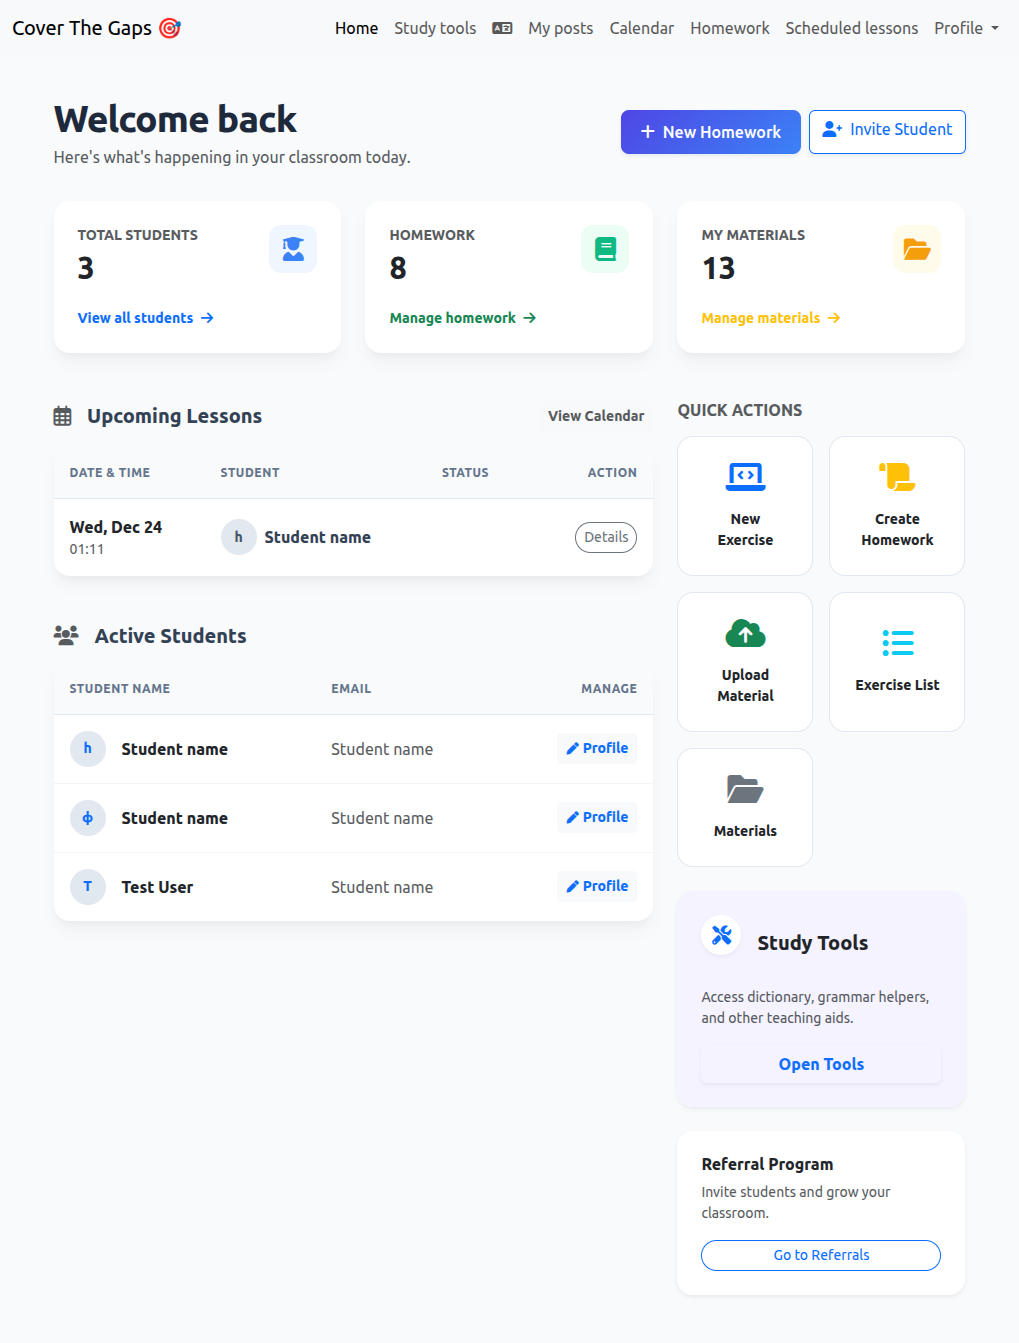Open the Profile dropdown menu
The image size is (1019, 1343).
pyautogui.click(x=965, y=28)
